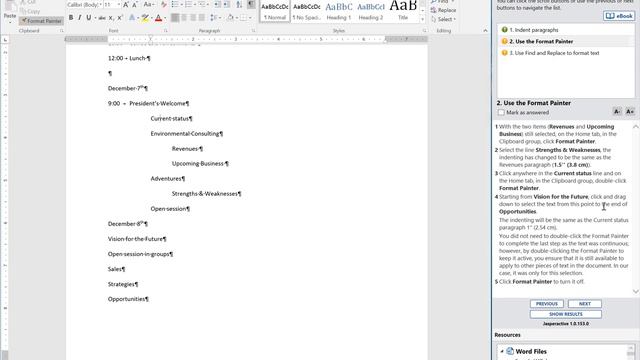The image size is (640, 360).
Task: Click the ruler tab selector
Action: (5, 40)
